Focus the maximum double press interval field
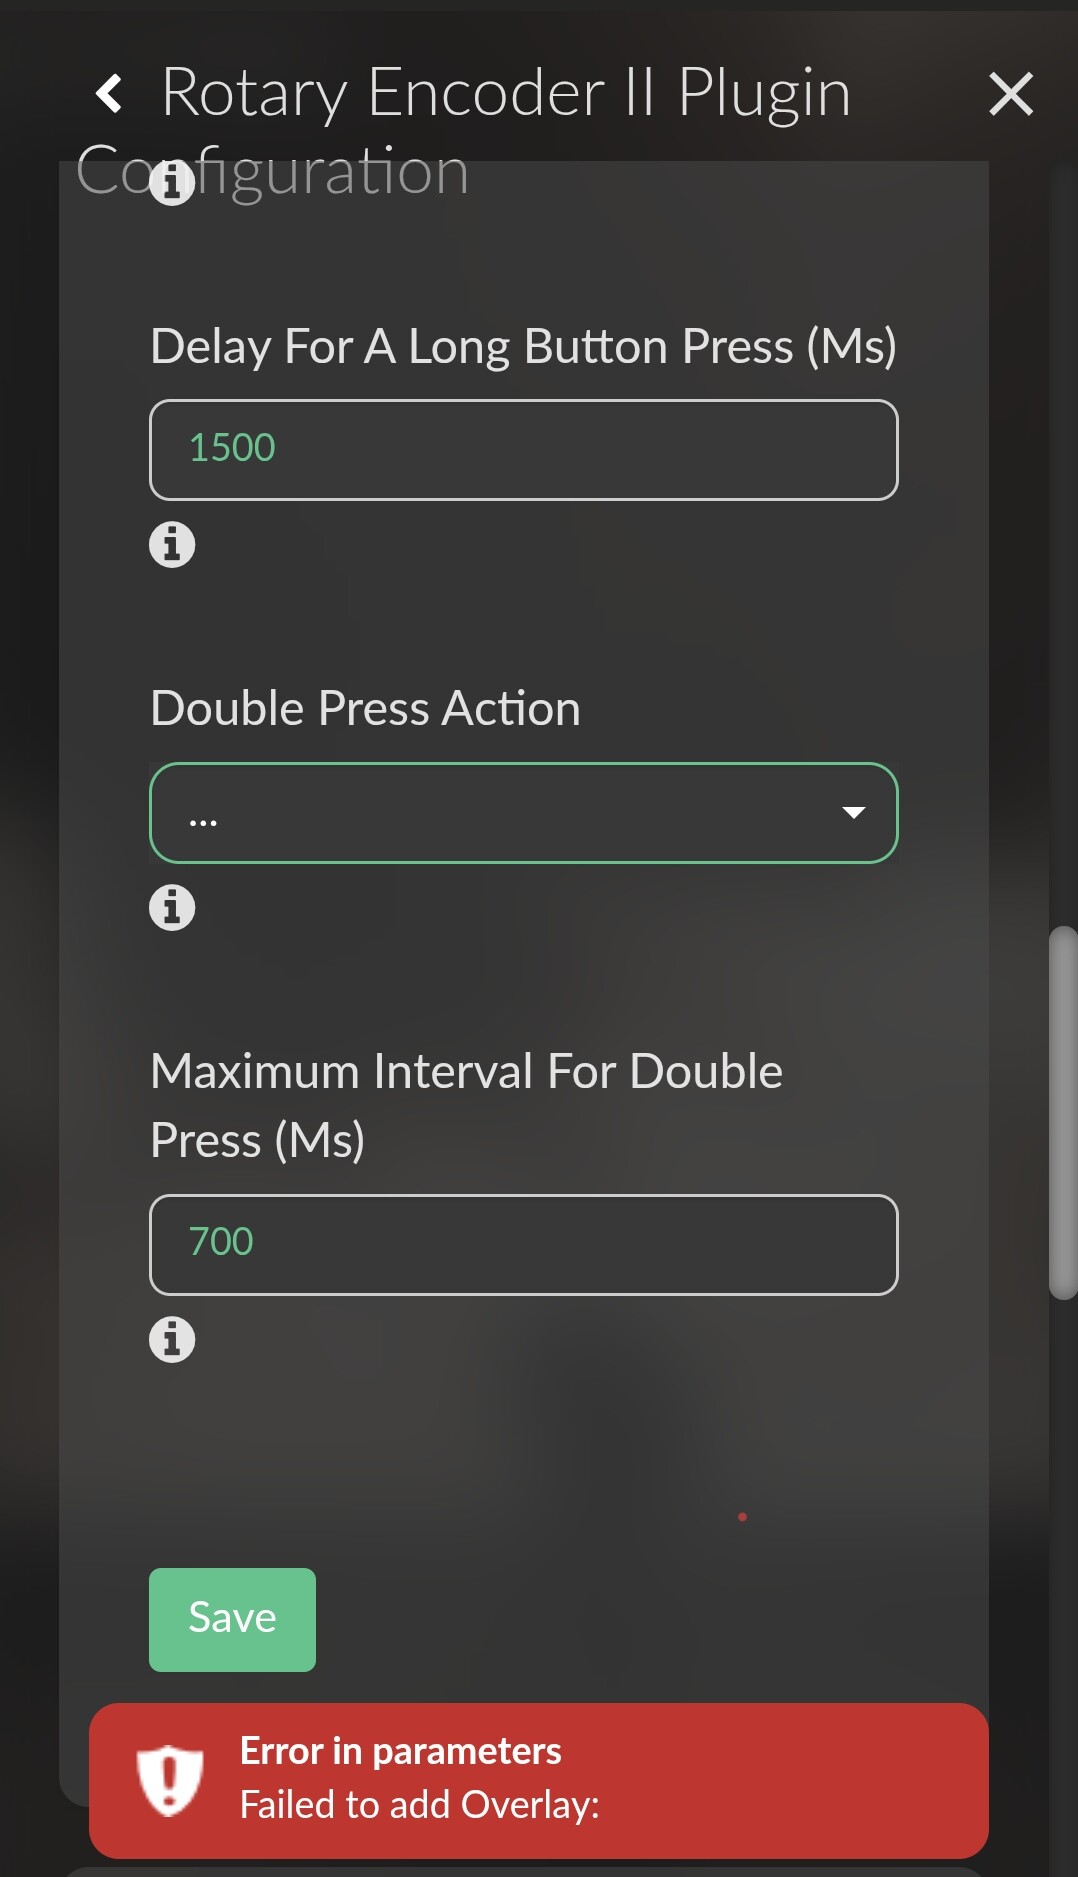Image resolution: width=1078 pixels, height=1877 pixels. (523, 1245)
